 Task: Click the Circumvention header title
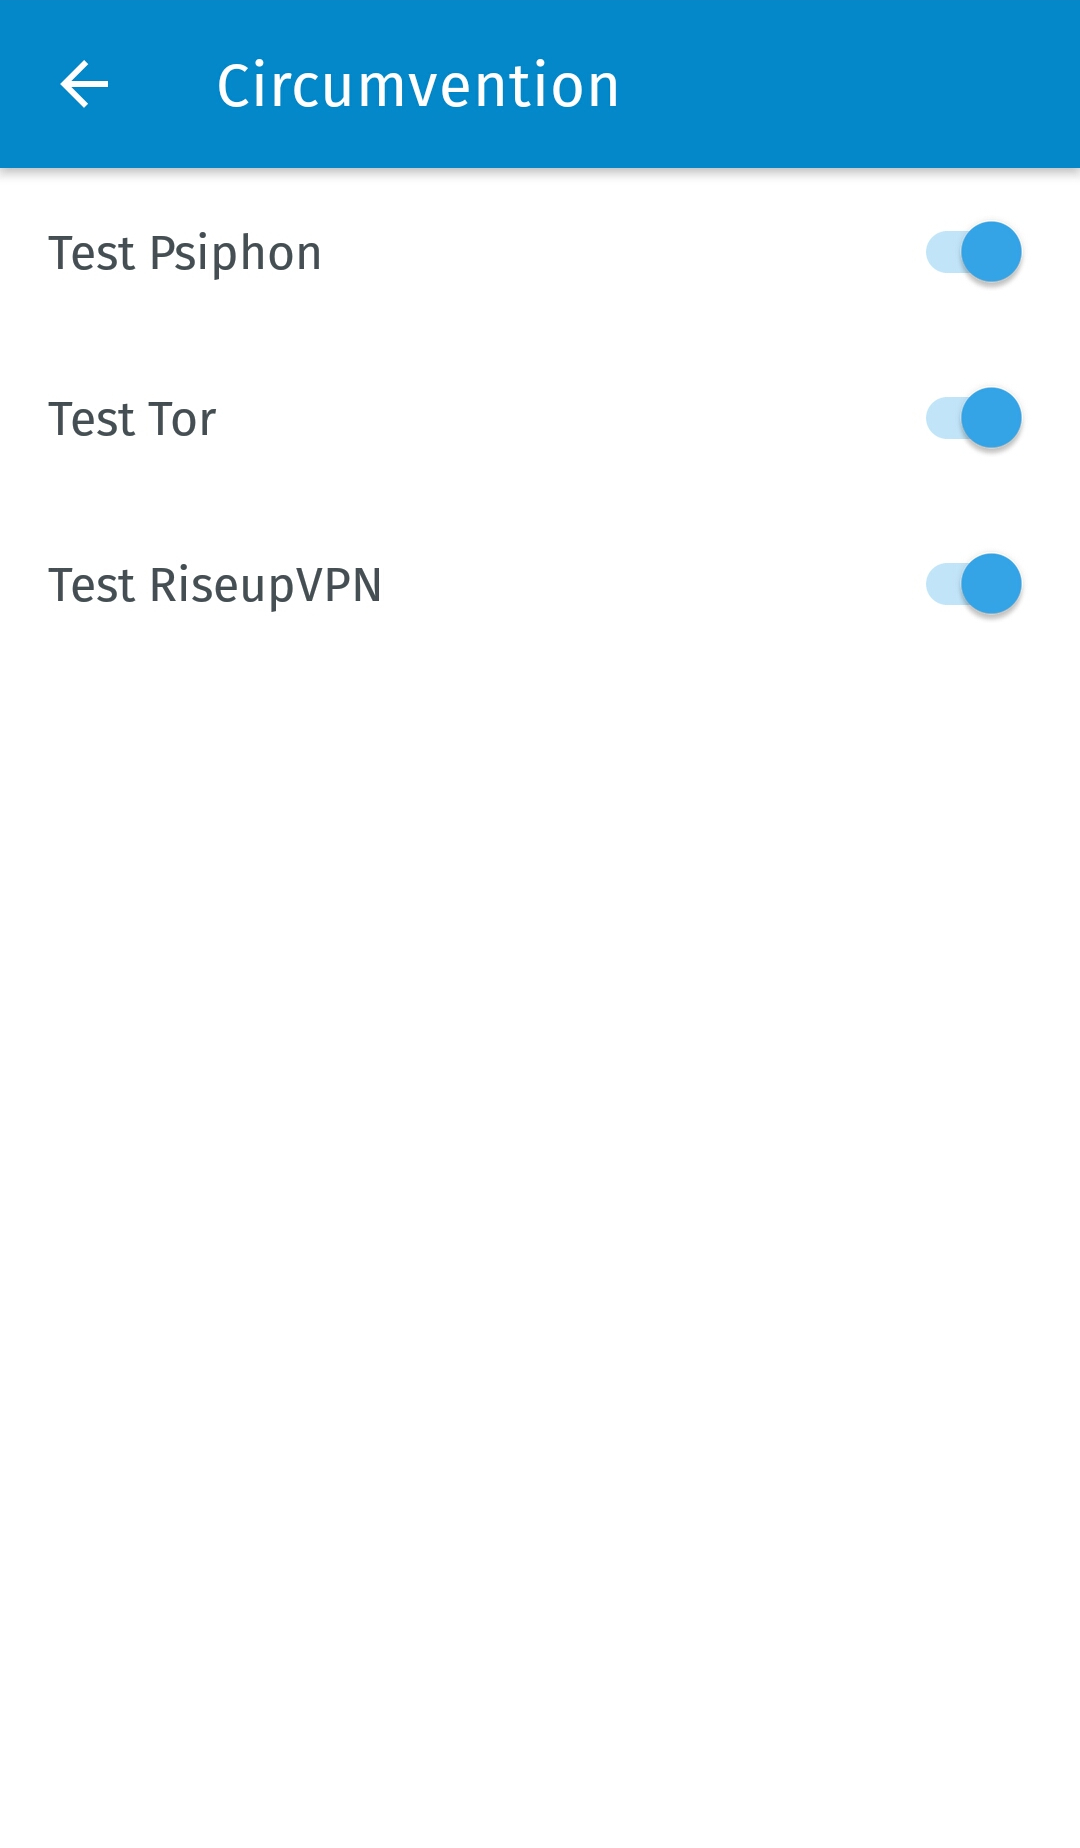point(418,85)
